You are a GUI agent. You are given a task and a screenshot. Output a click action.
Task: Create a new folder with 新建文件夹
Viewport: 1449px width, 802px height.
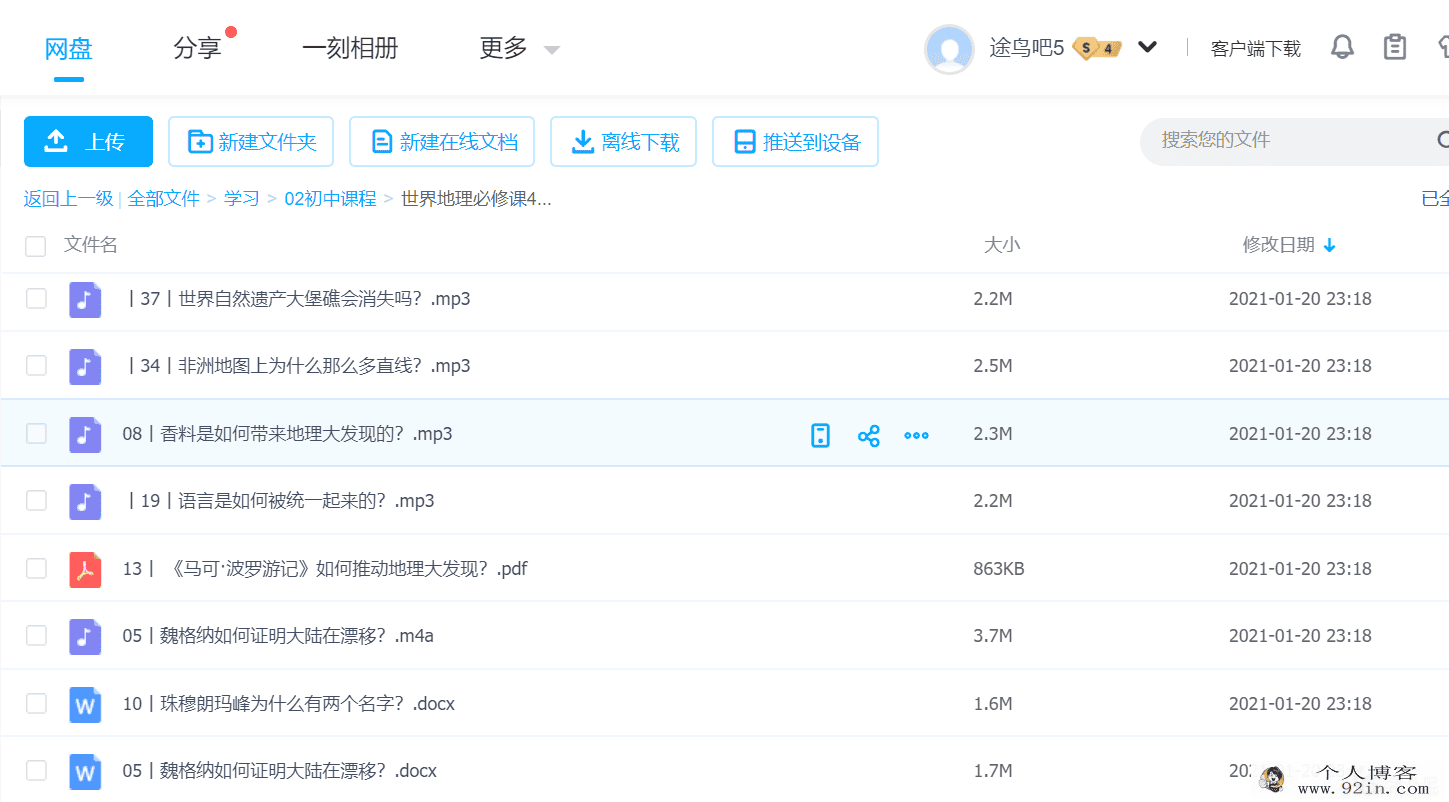251,141
